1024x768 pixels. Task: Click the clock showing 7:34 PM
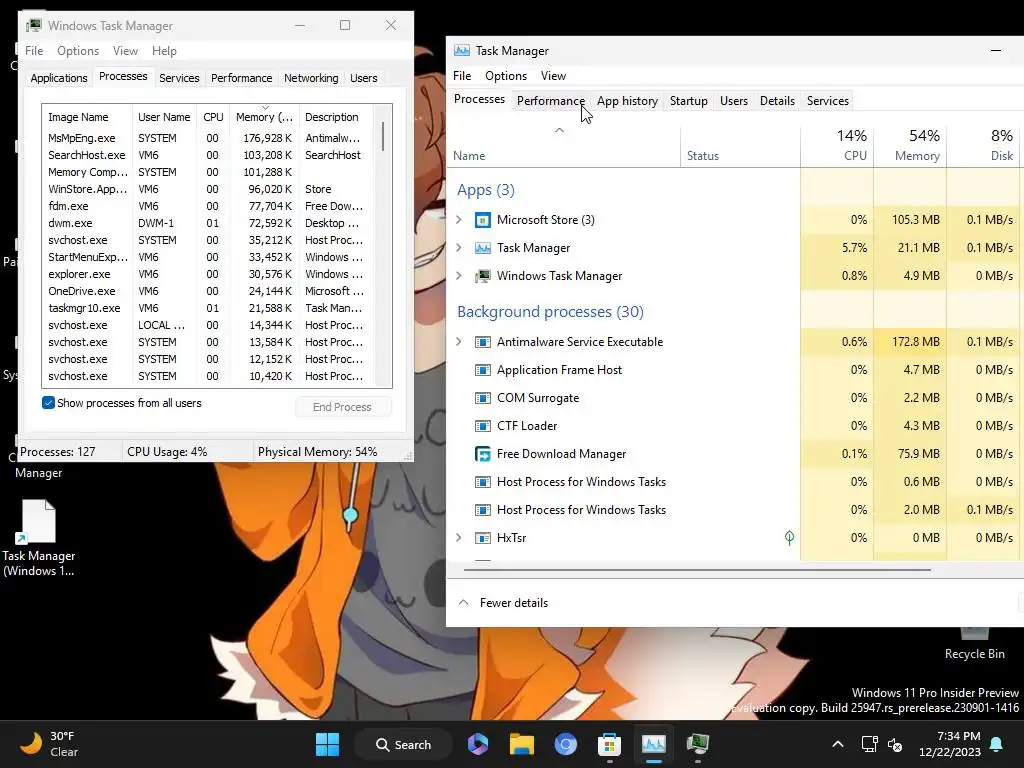pyautogui.click(x=950, y=744)
